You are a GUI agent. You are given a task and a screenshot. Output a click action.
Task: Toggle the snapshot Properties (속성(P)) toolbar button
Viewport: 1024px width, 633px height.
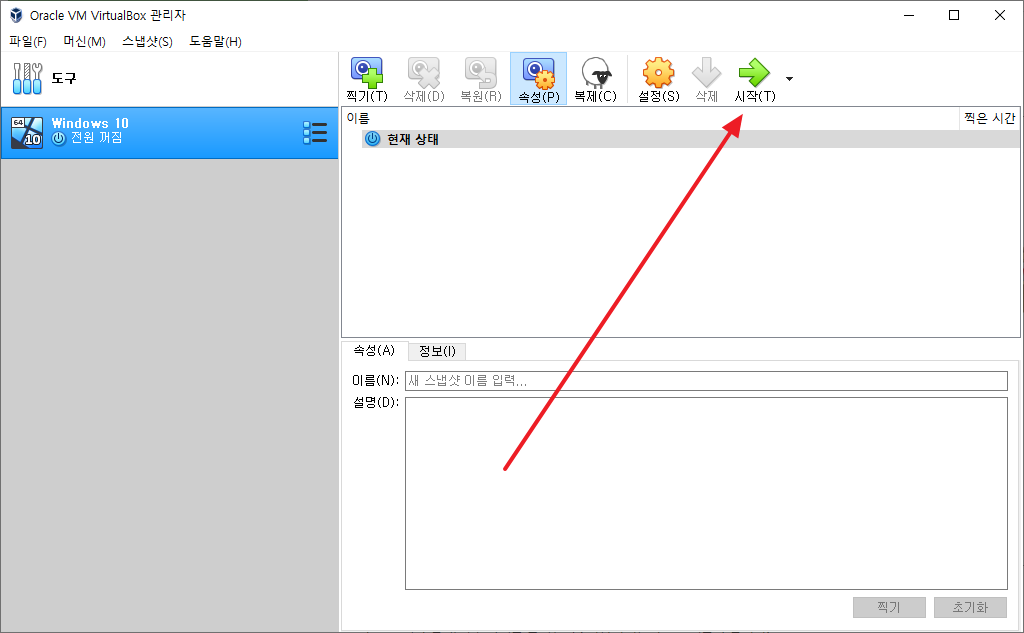point(538,79)
